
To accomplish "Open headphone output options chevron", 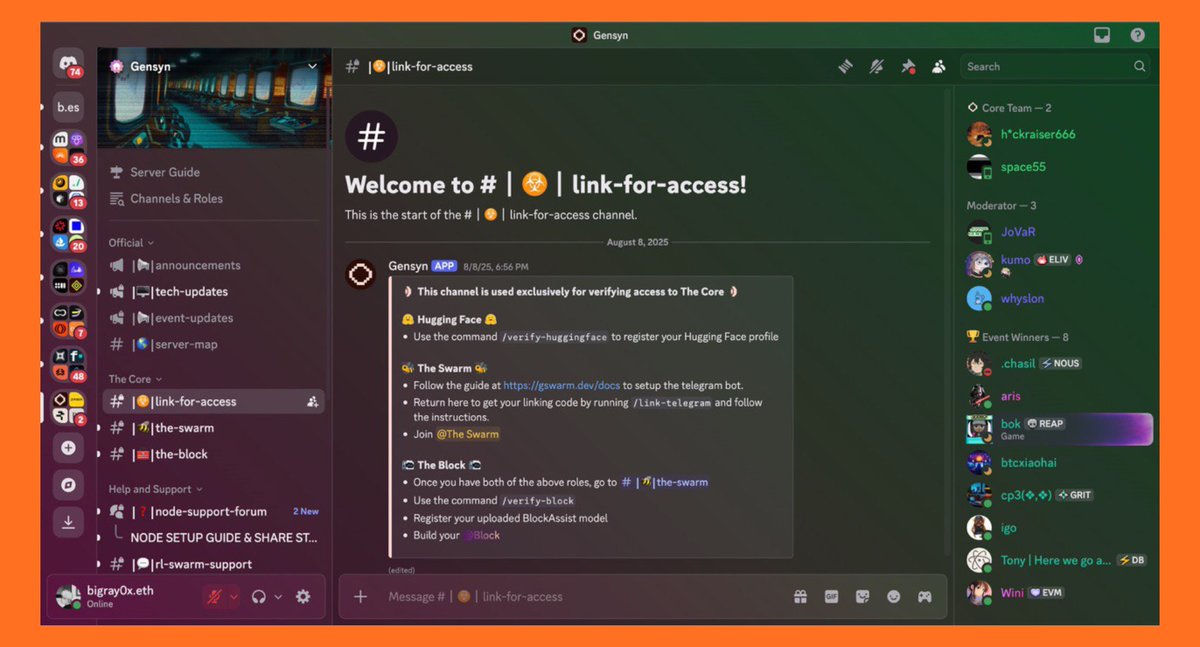I will tap(278, 597).
